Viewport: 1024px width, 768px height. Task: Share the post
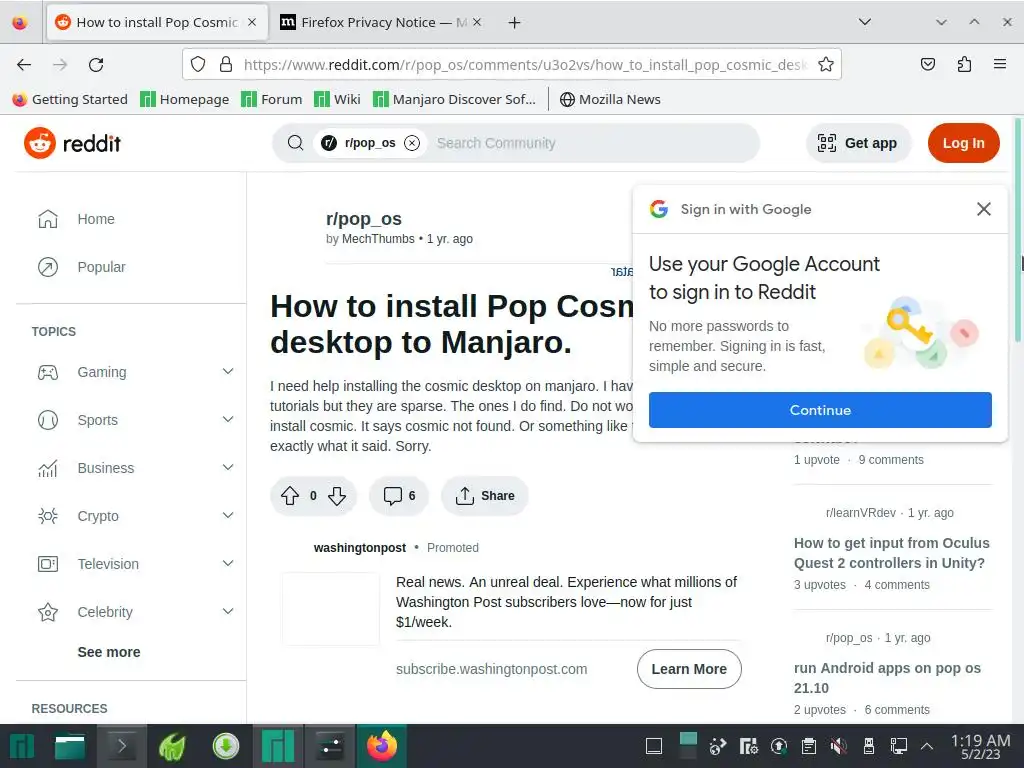485,496
